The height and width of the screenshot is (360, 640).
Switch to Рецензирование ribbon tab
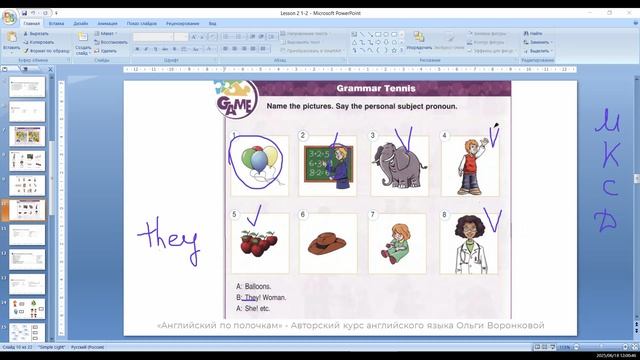(x=182, y=24)
